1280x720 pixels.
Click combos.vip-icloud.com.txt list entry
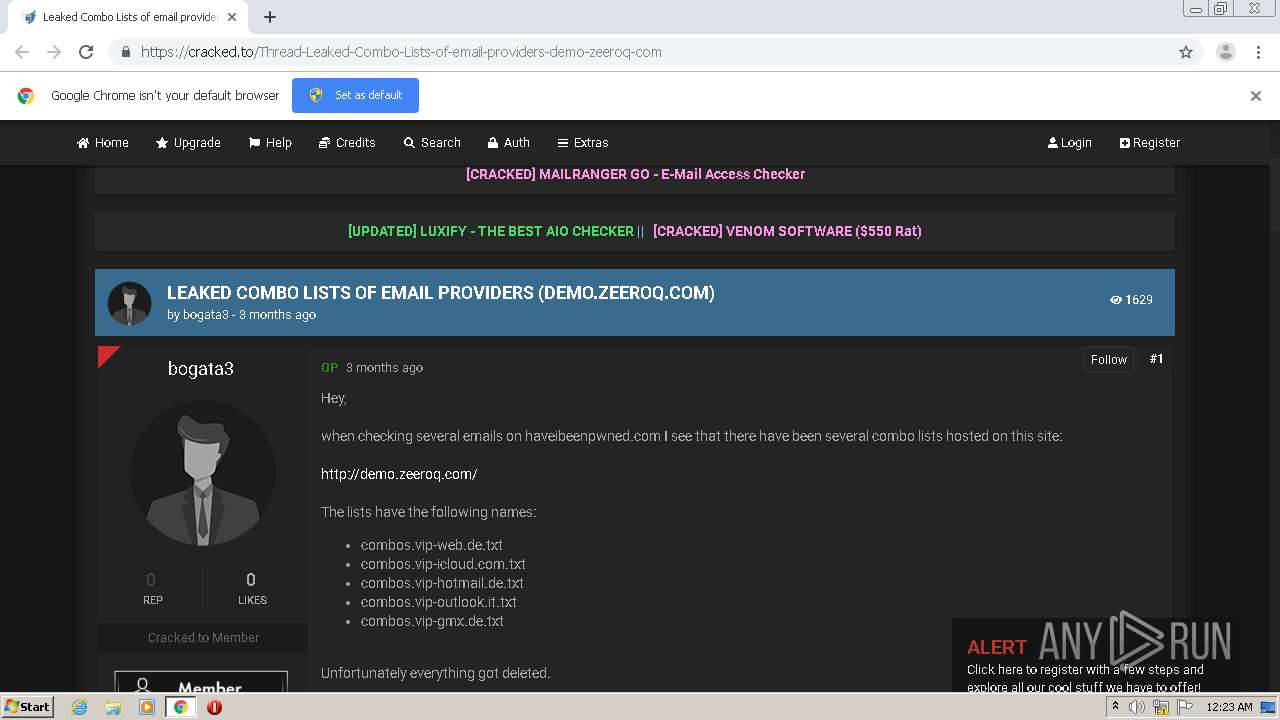click(443, 564)
